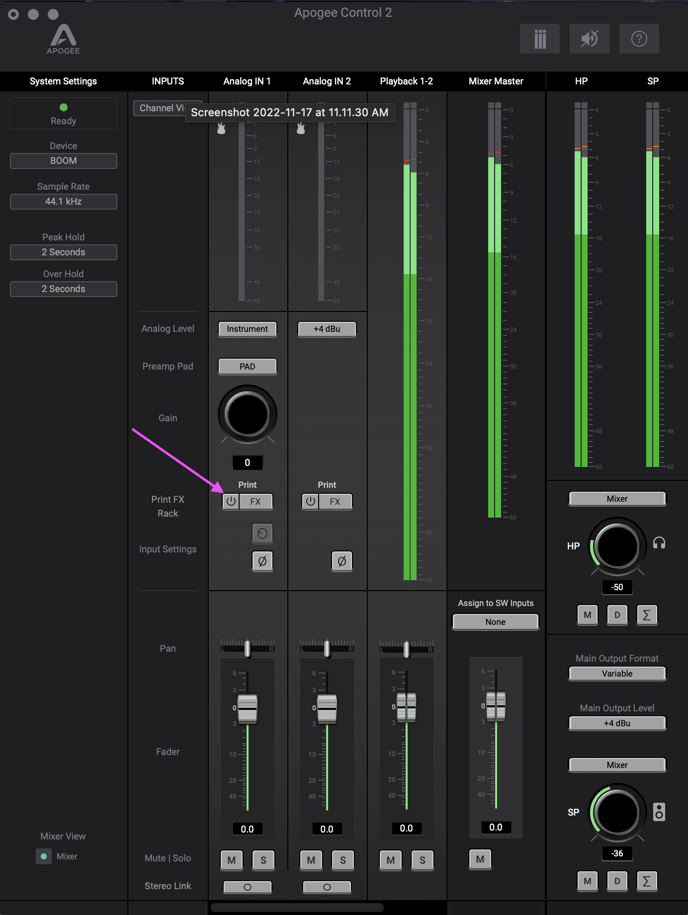Viewport: 688px width, 915px height.
Task: Toggle Stereo Link under Analog IN 2
Action: [327, 886]
